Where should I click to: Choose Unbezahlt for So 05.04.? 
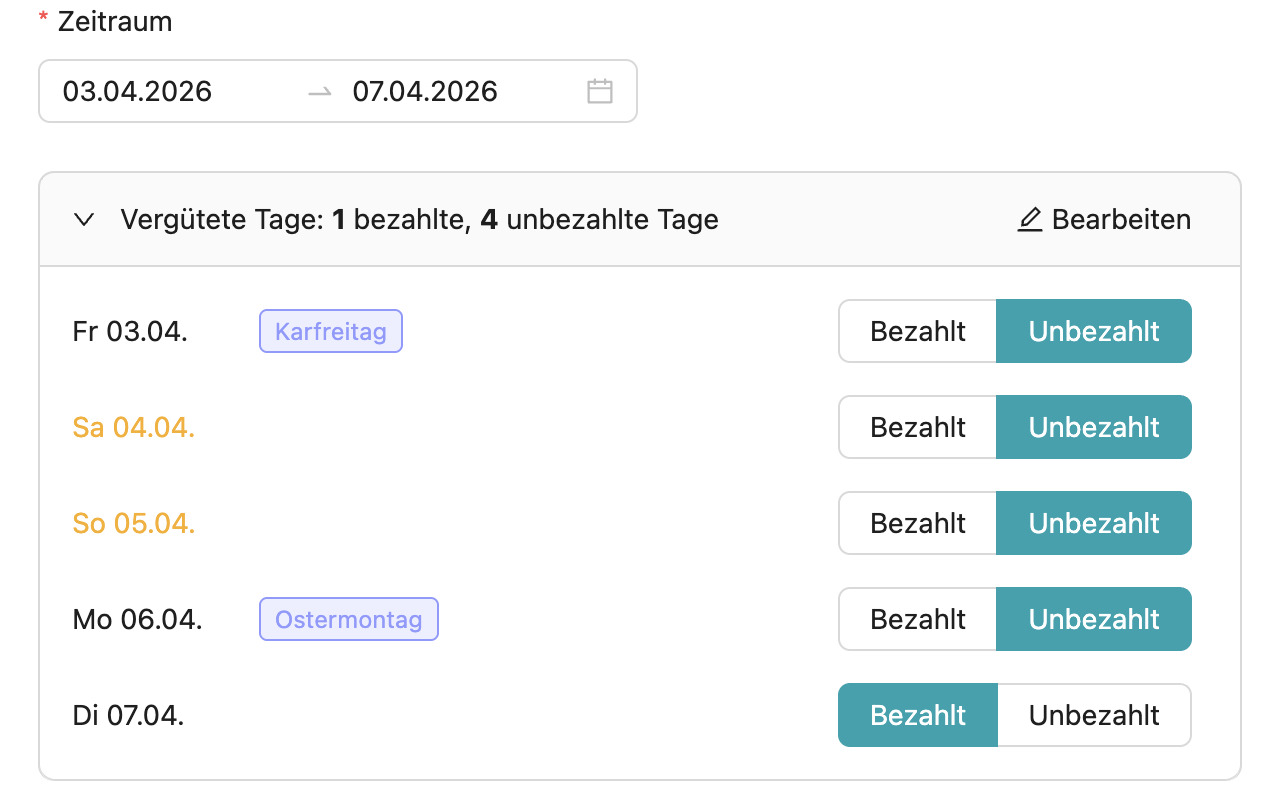coord(1093,523)
